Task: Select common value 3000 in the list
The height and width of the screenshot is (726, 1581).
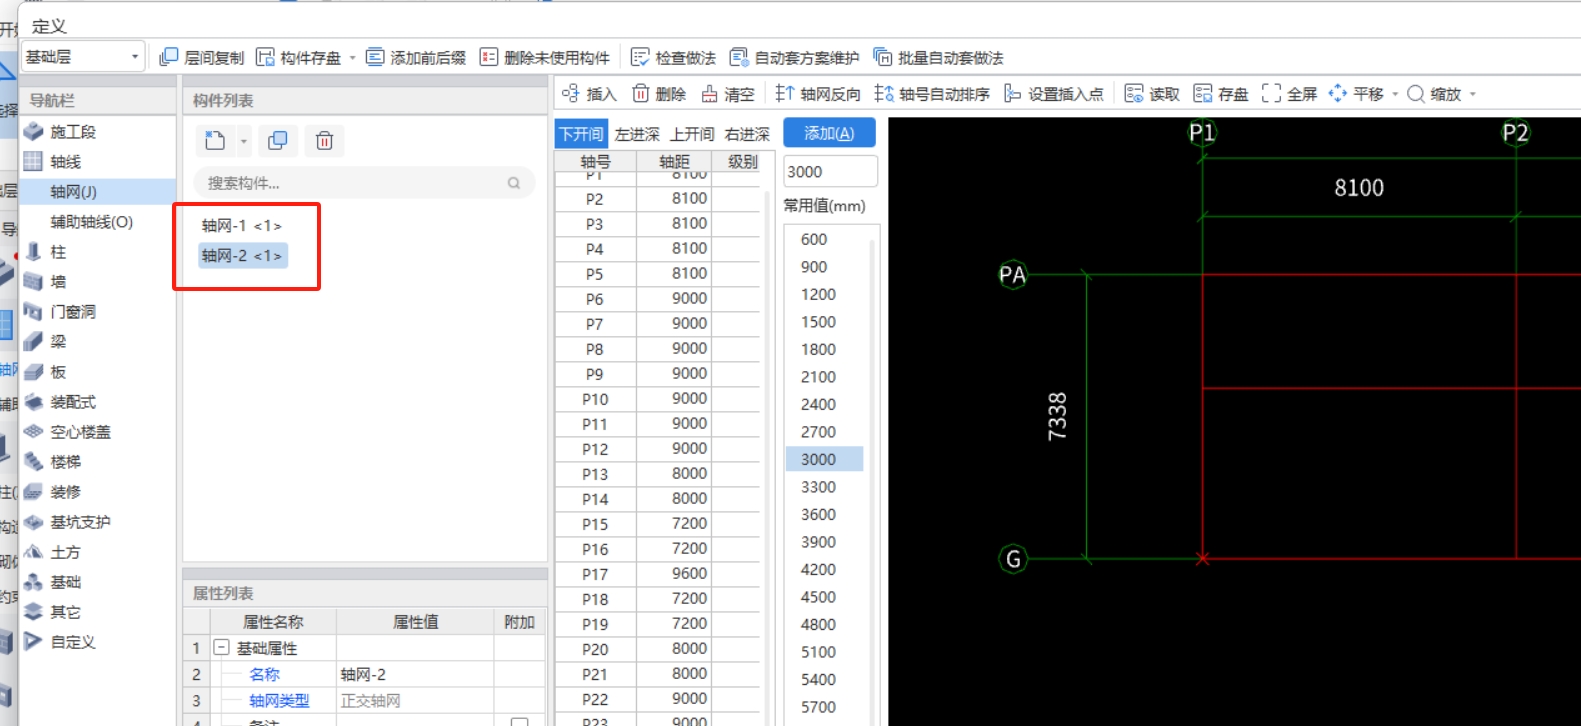Action: point(823,459)
